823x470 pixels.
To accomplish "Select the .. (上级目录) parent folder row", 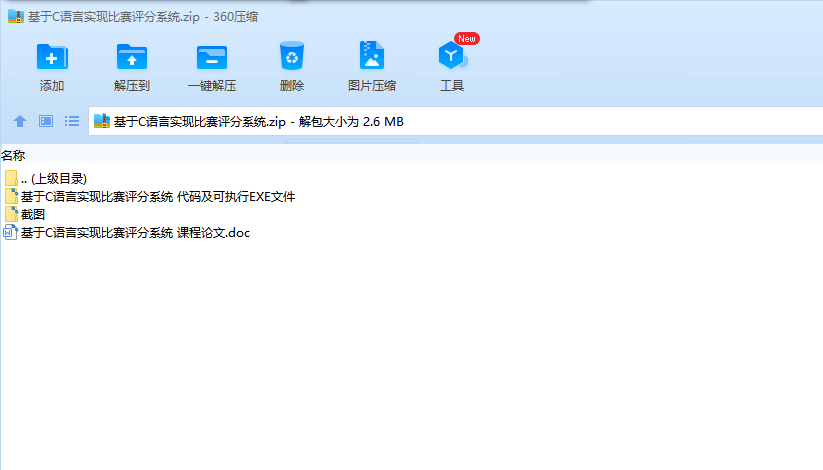I will [45, 179].
